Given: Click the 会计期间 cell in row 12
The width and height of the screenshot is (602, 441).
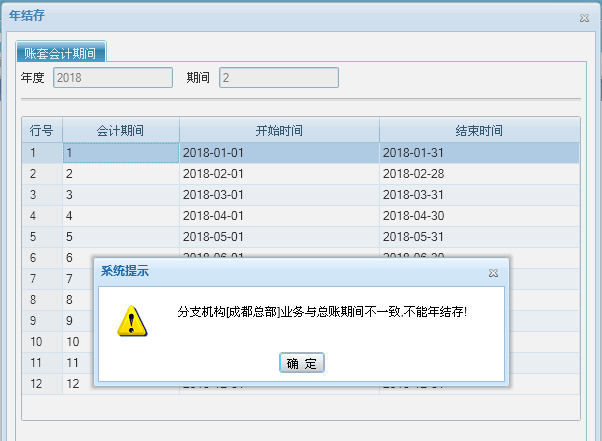Looking at the screenshot, I should coord(78,384).
